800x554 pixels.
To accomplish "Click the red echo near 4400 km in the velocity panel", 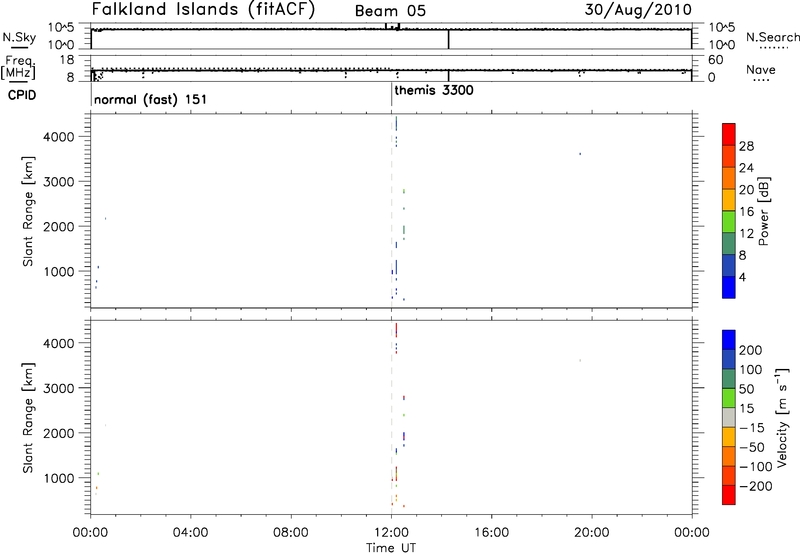I will [x=396, y=330].
